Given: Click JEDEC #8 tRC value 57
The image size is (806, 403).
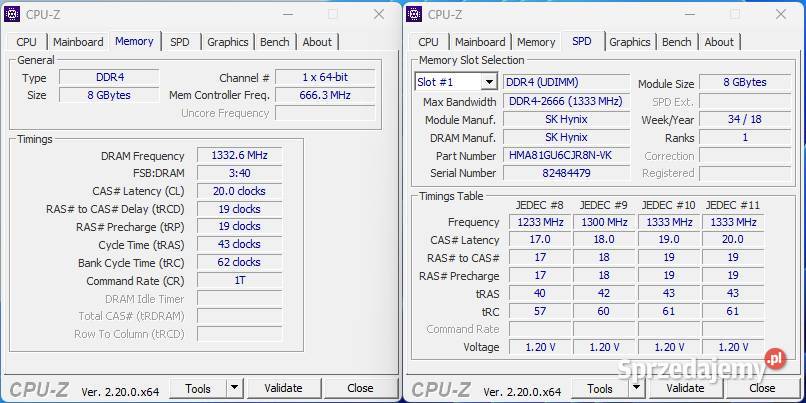Looking at the screenshot, I should pos(540,311).
